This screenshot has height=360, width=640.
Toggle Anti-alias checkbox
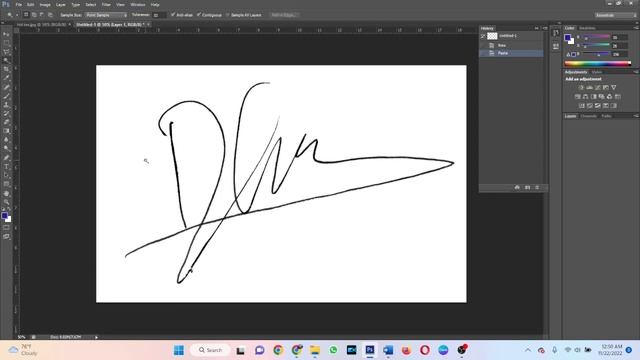pyautogui.click(x=173, y=15)
